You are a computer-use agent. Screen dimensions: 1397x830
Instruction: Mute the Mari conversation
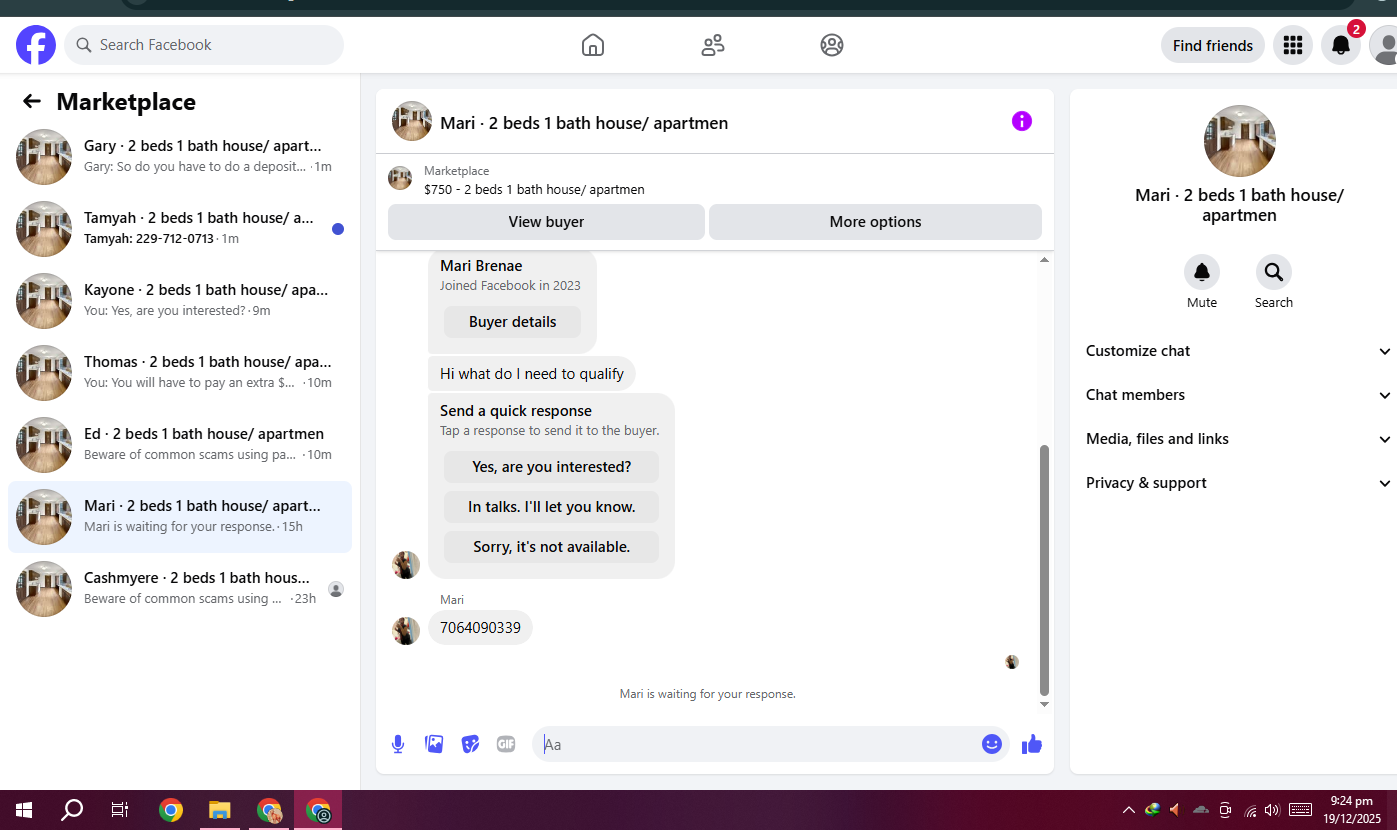(x=1202, y=272)
